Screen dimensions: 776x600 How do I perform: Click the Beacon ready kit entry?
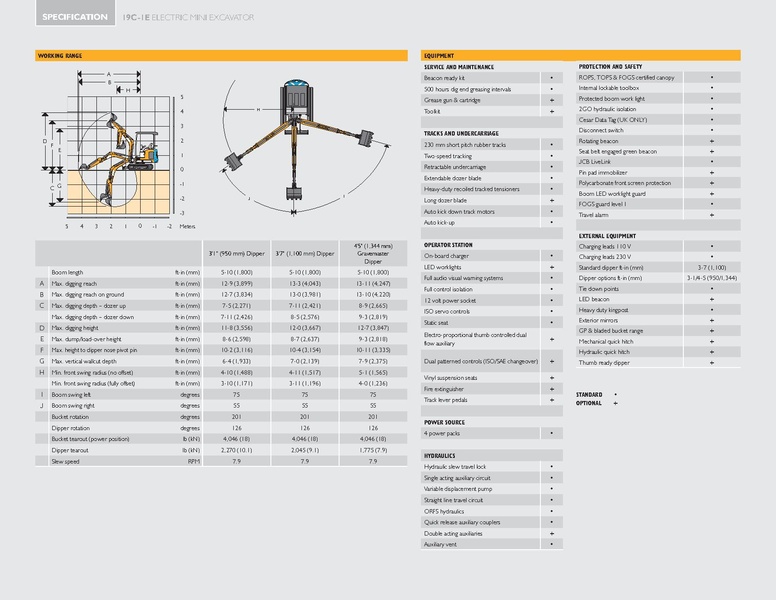click(x=444, y=78)
